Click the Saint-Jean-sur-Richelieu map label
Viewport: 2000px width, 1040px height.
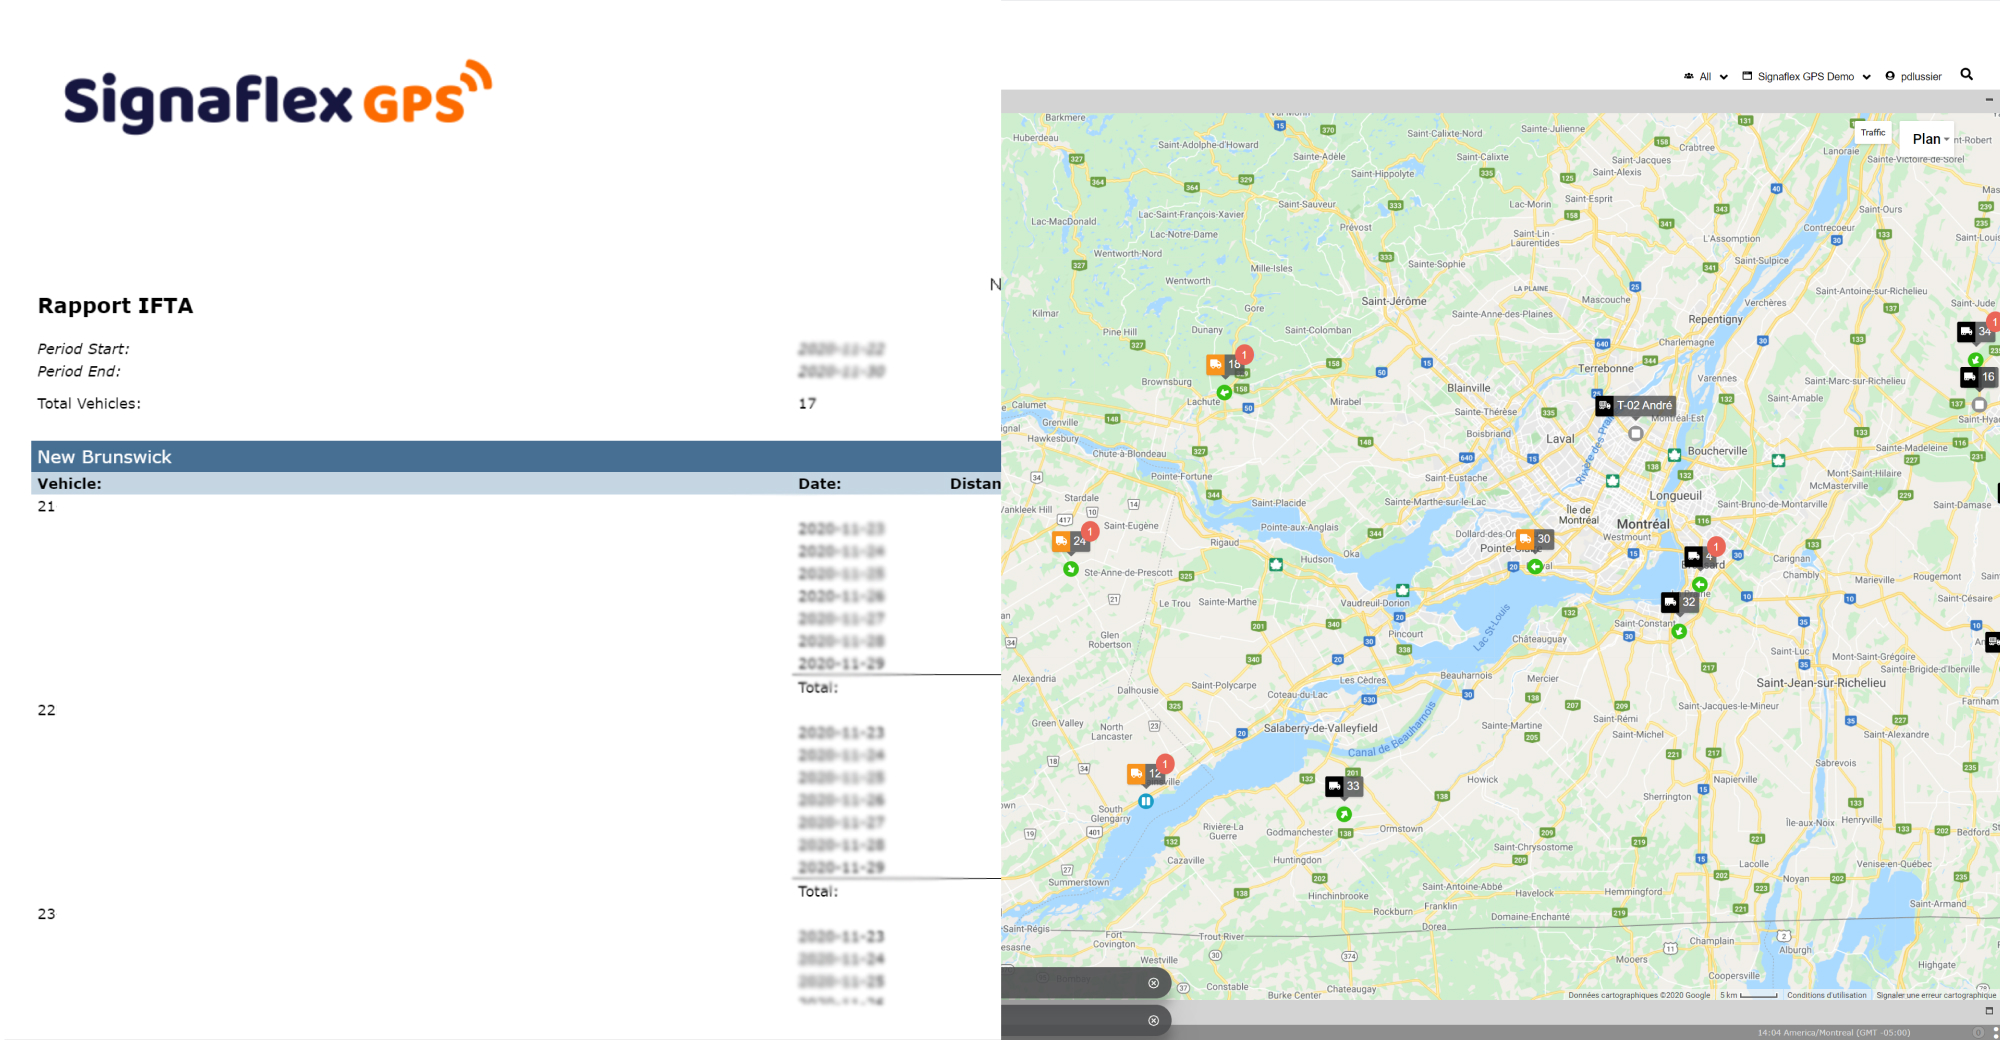tap(1821, 683)
